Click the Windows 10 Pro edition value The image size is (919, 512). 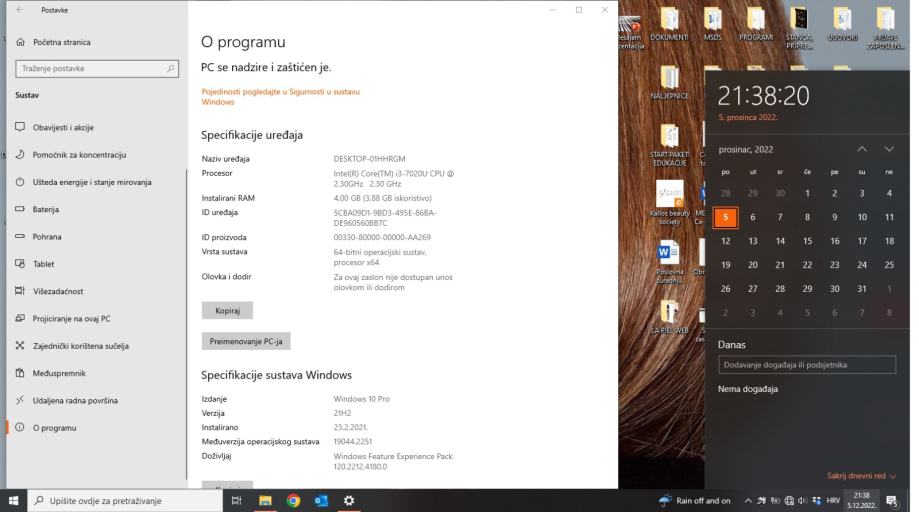362,399
